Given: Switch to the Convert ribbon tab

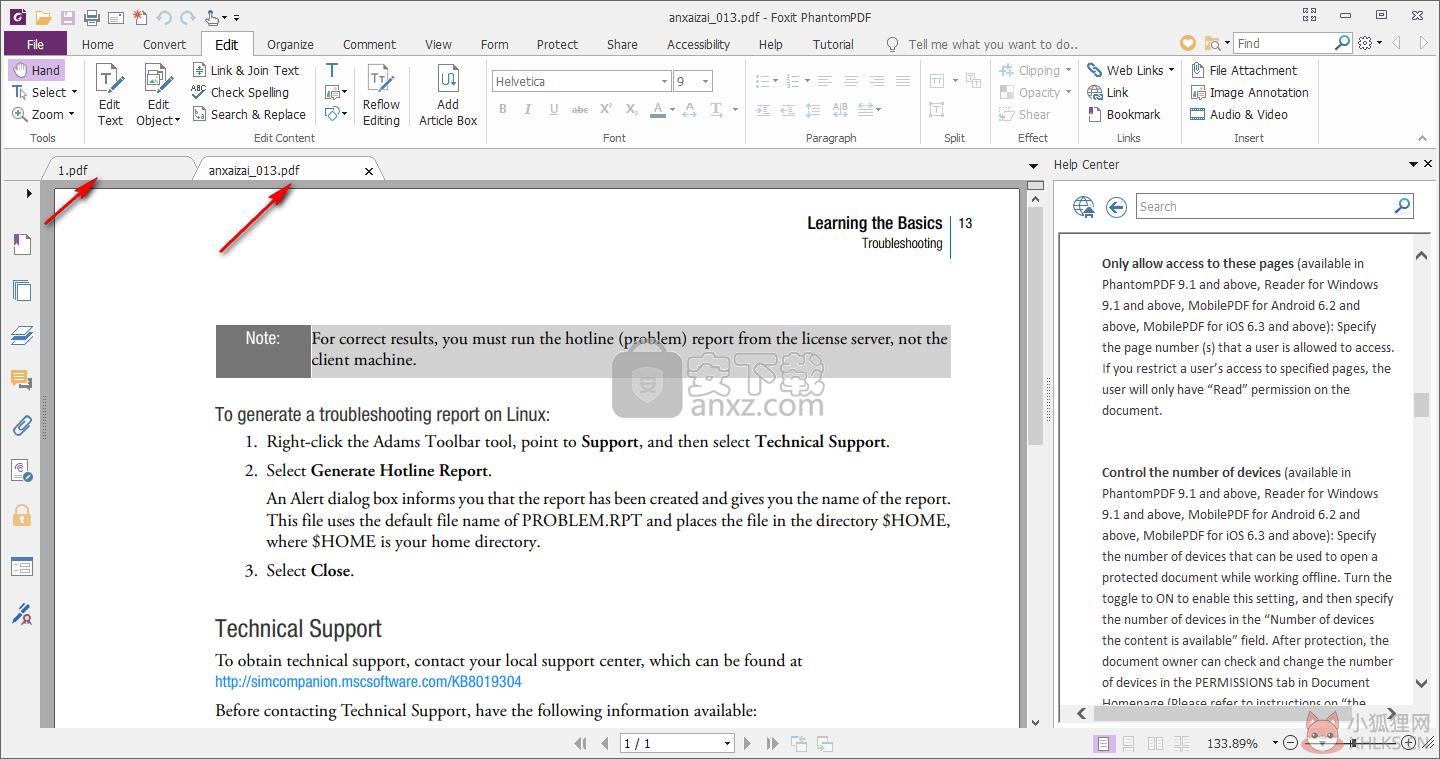Looking at the screenshot, I should [164, 44].
